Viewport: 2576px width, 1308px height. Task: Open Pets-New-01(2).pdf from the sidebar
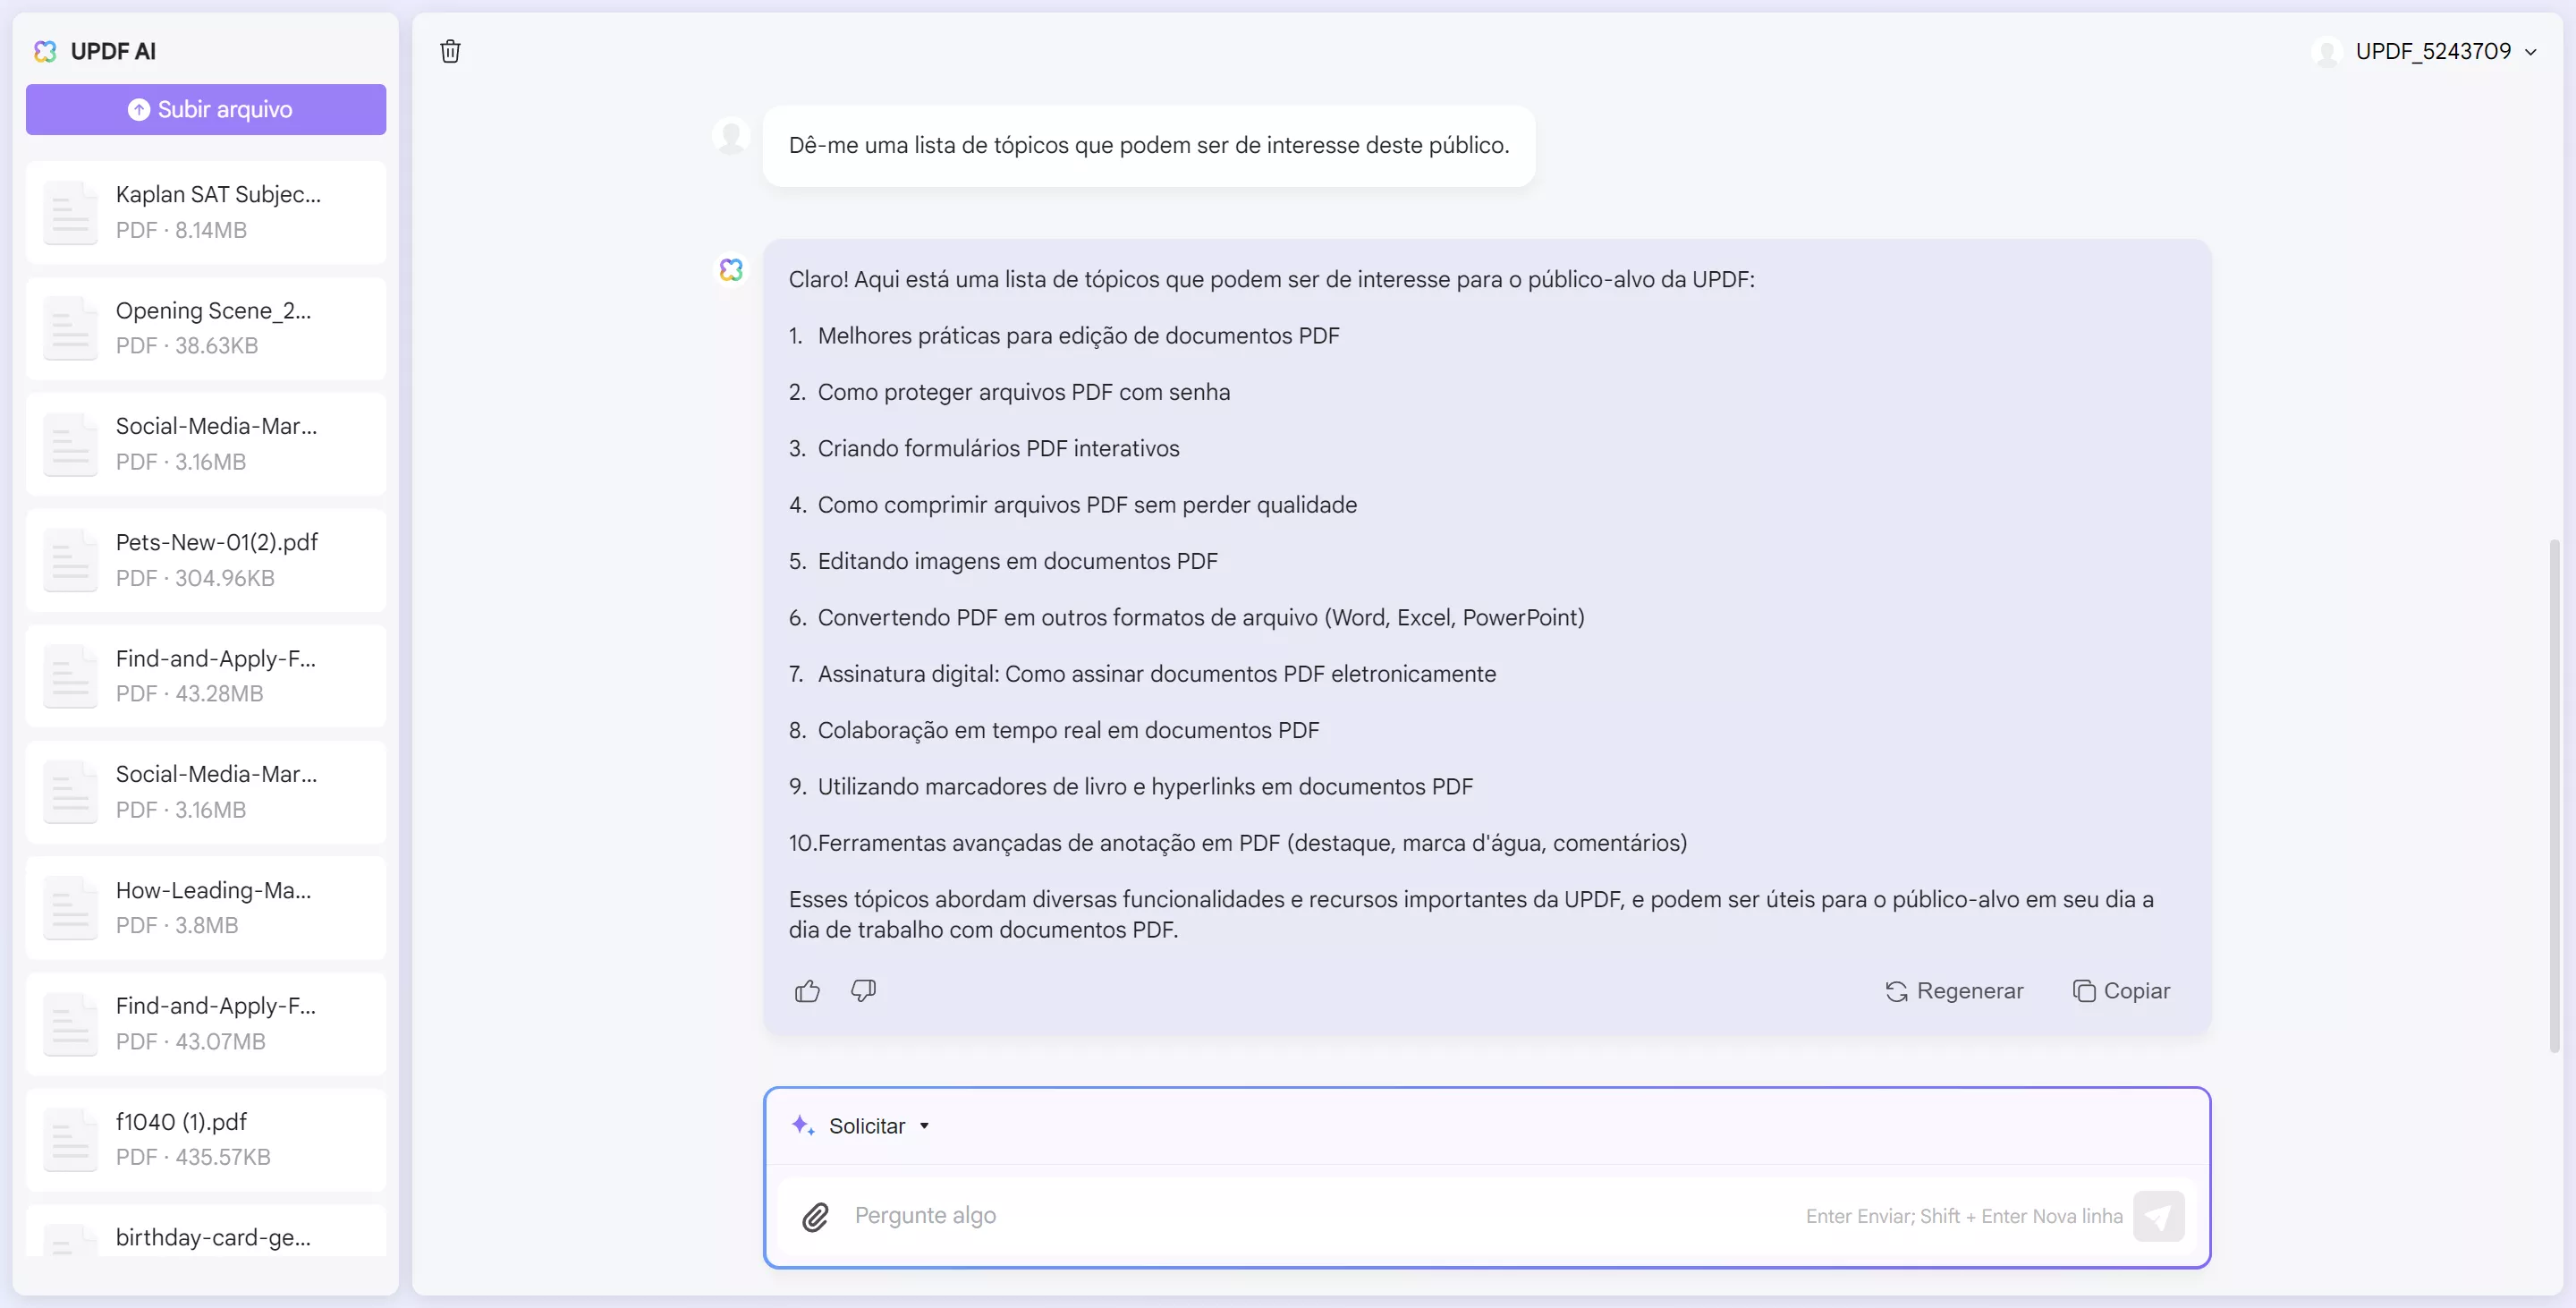click(x=205, y=560)
